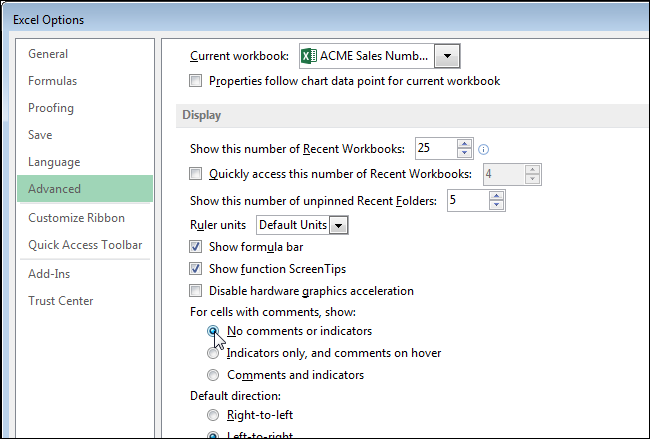This screenshot has width=650, height=439.
Task: Choose Right-to-left default direction
Action: tap(213, 414)
